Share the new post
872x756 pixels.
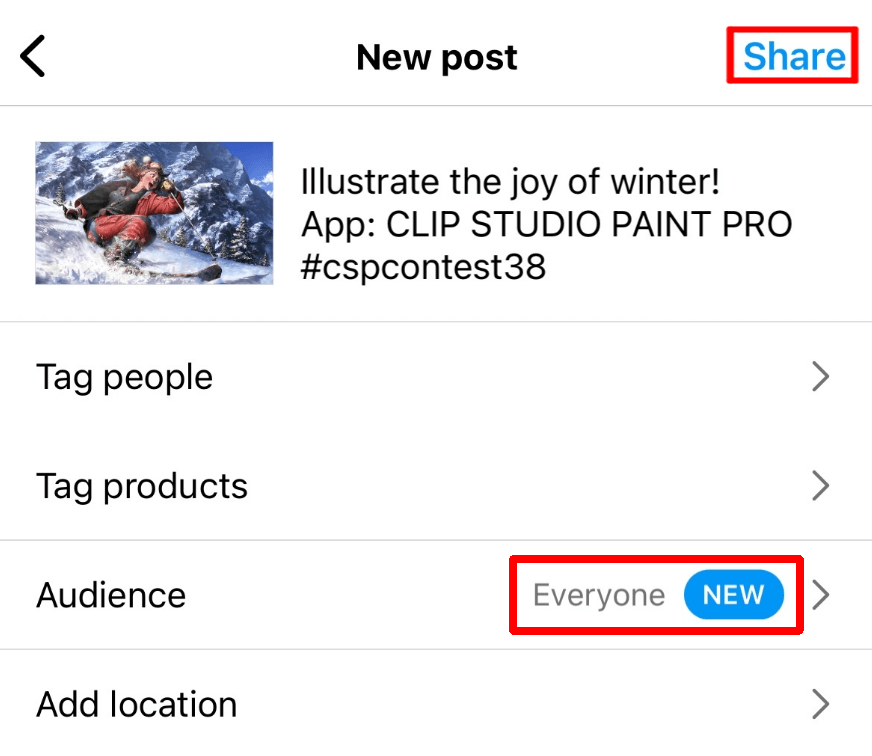click(x=794, y=57)
